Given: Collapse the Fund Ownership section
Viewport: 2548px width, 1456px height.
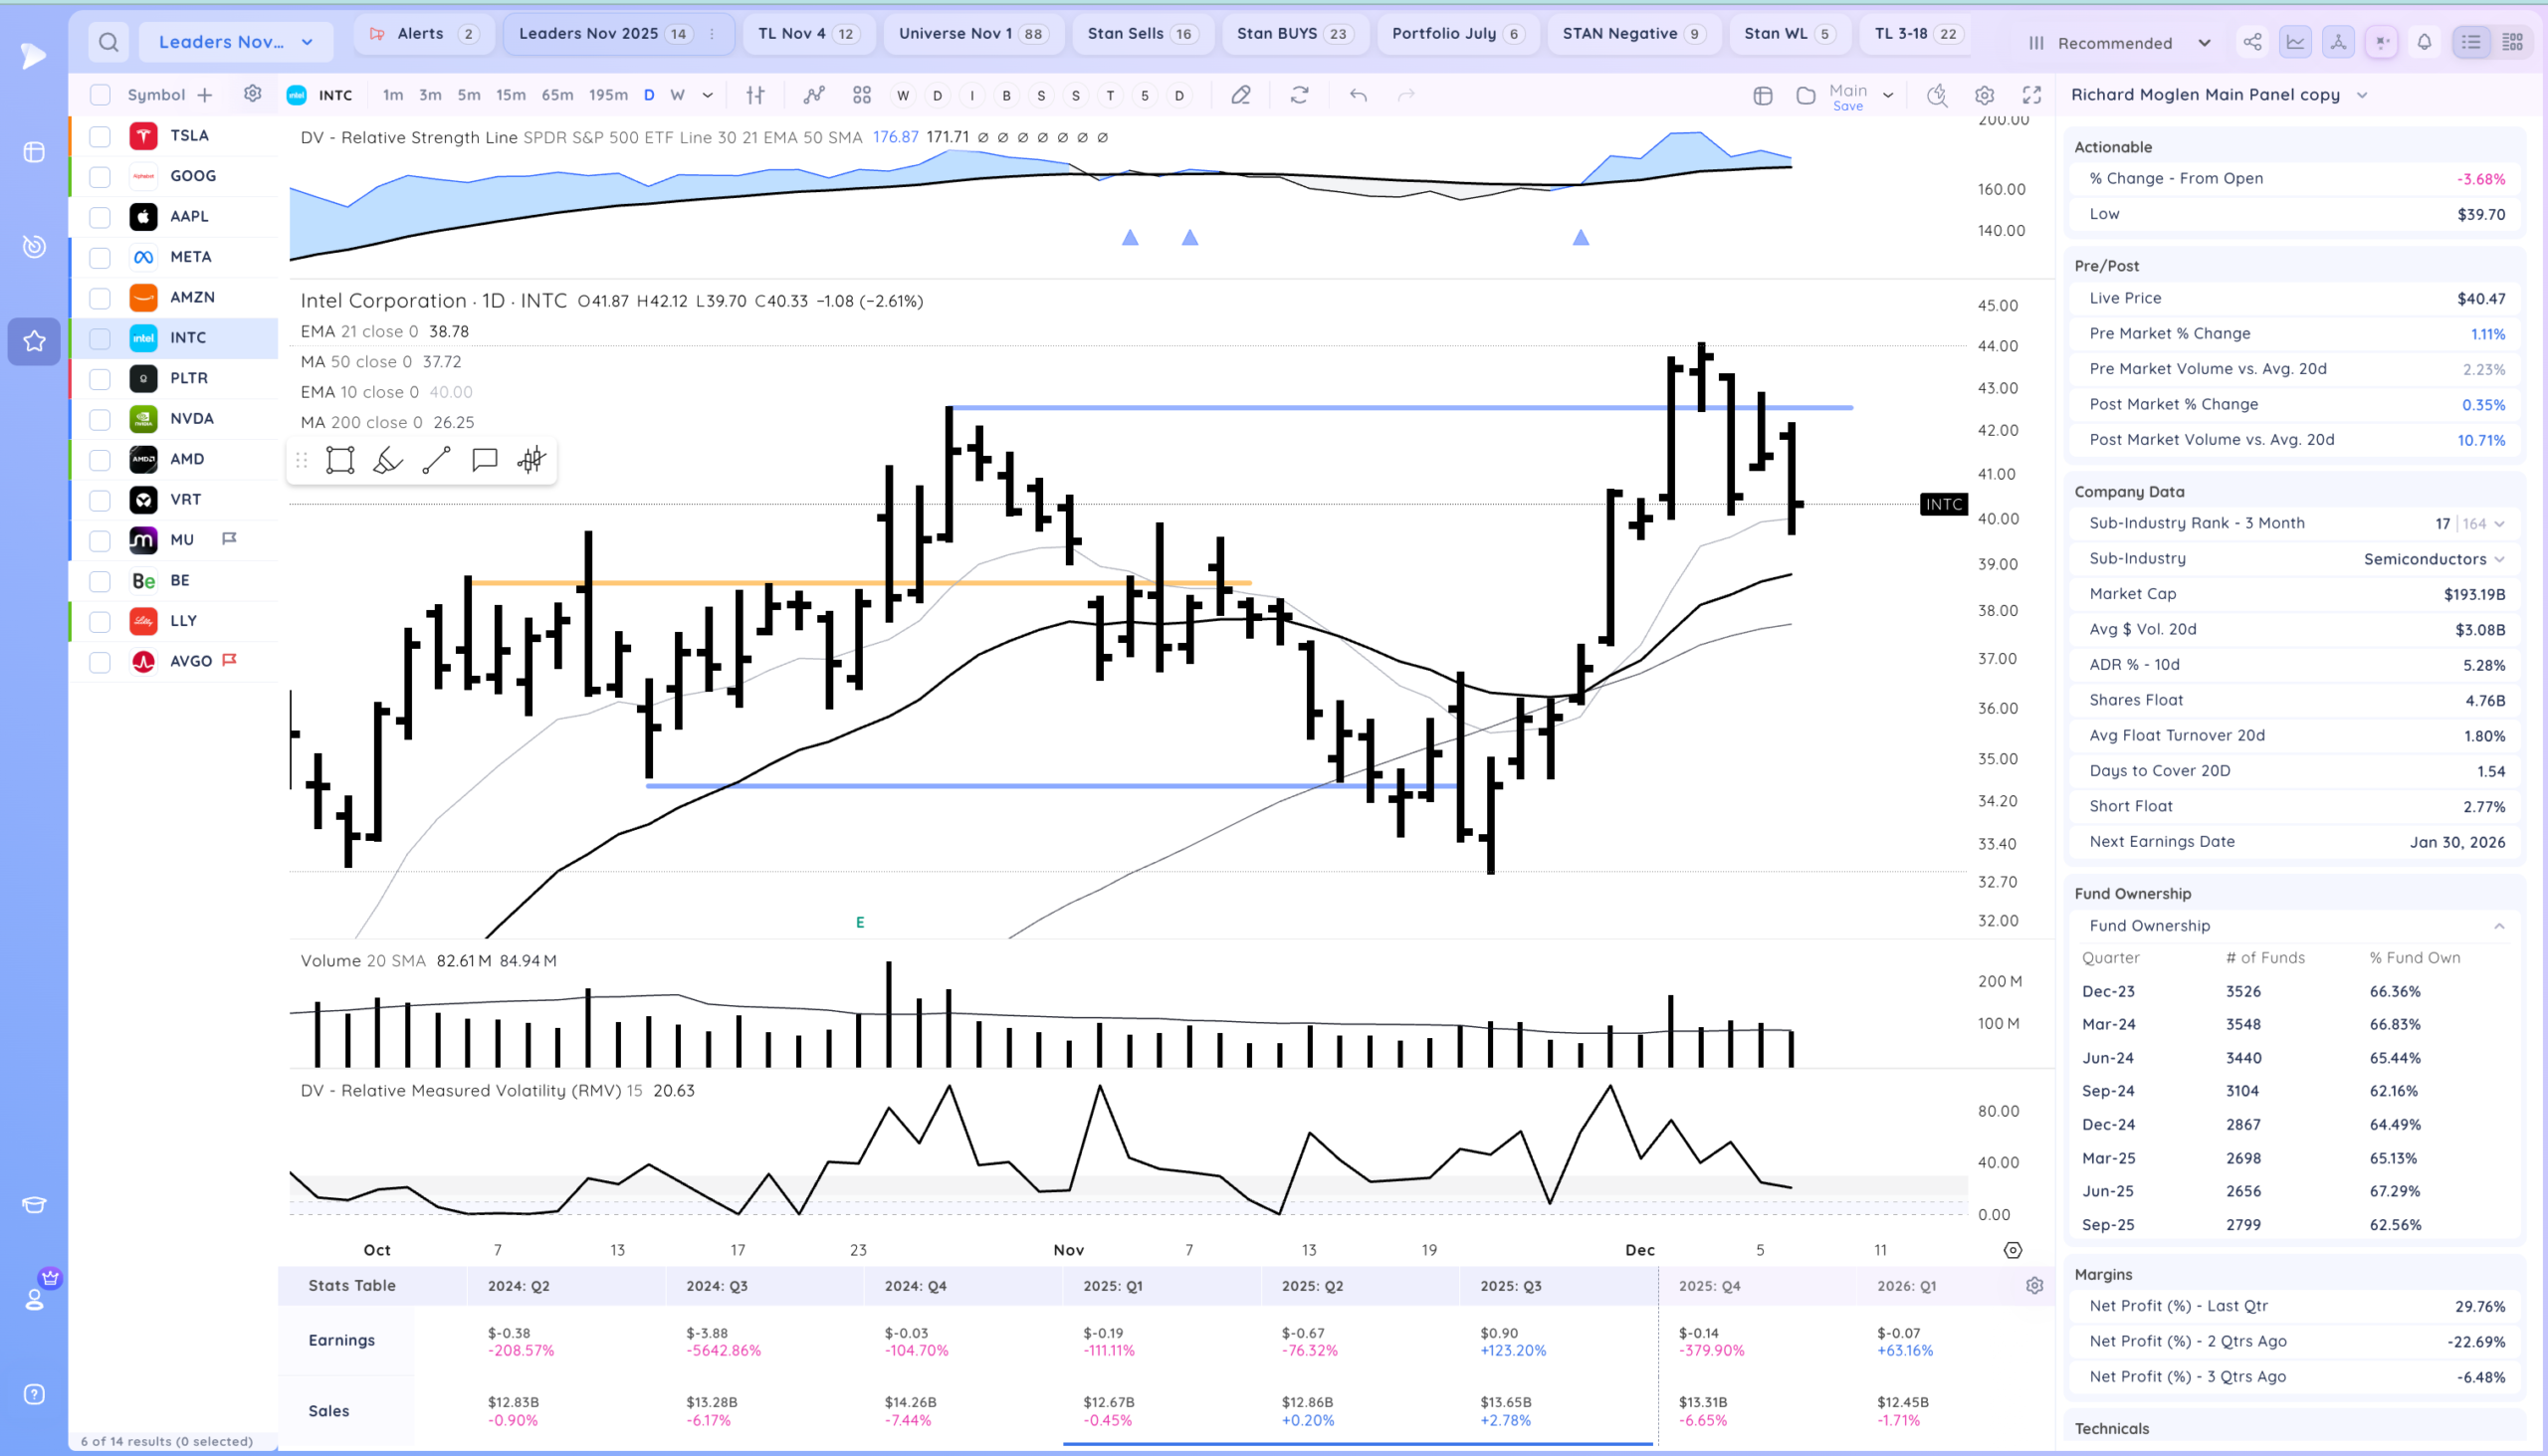Looking at the screenshot, I should 2498,926.
